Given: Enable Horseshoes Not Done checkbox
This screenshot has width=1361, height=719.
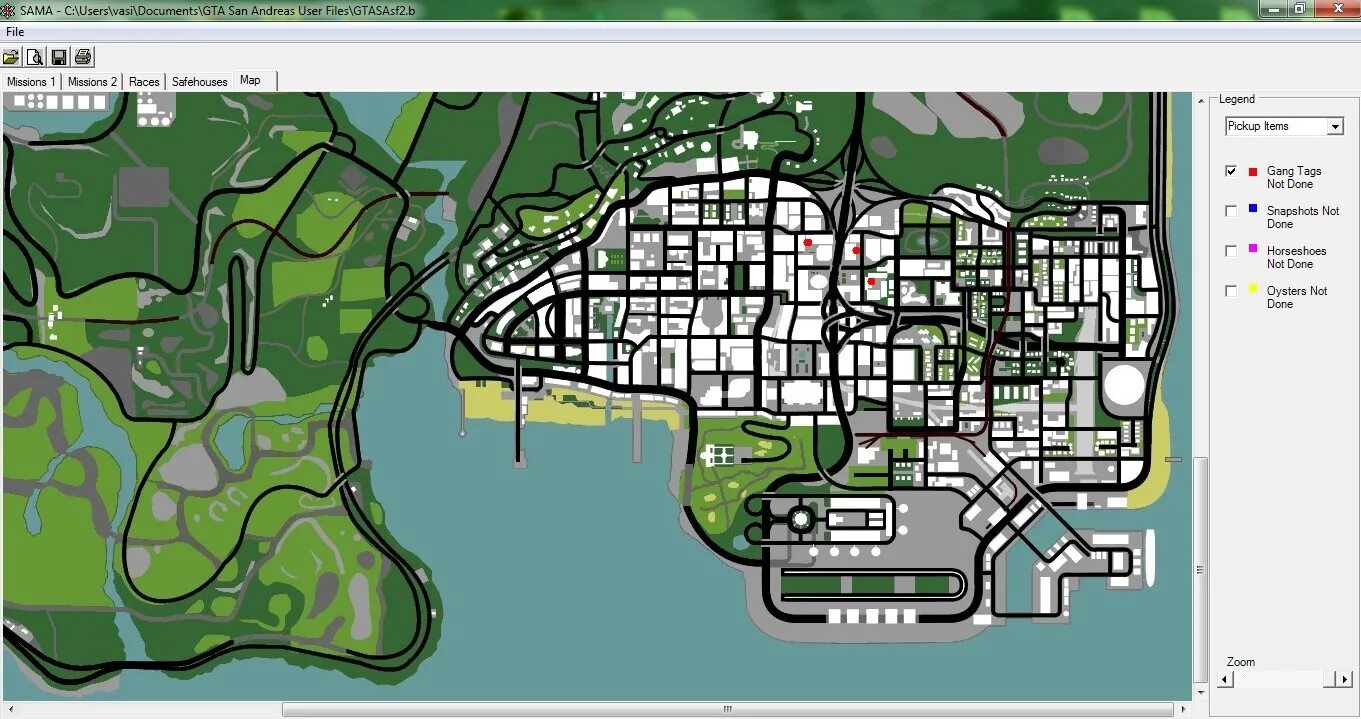Looking at the screenshot, I should pos(1231,251).
